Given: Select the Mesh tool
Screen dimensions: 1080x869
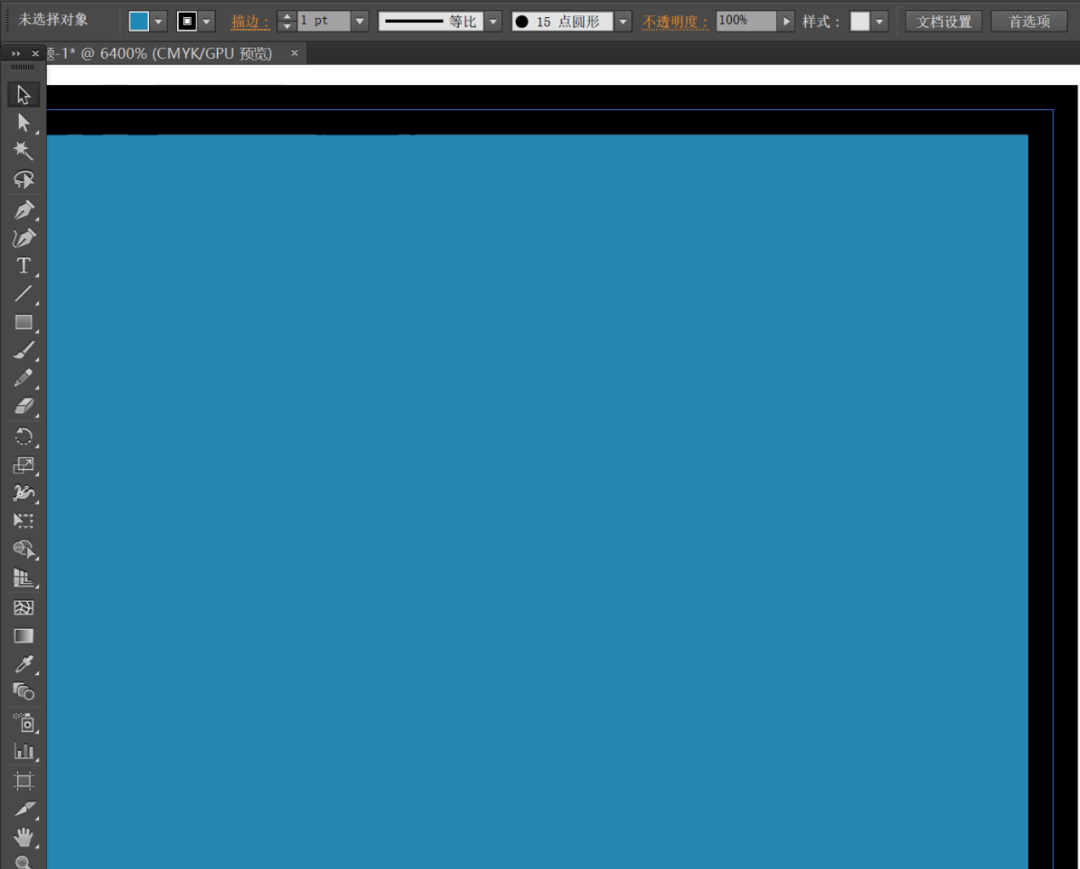Looking at the screenshot, I should [x=23, y=608].
